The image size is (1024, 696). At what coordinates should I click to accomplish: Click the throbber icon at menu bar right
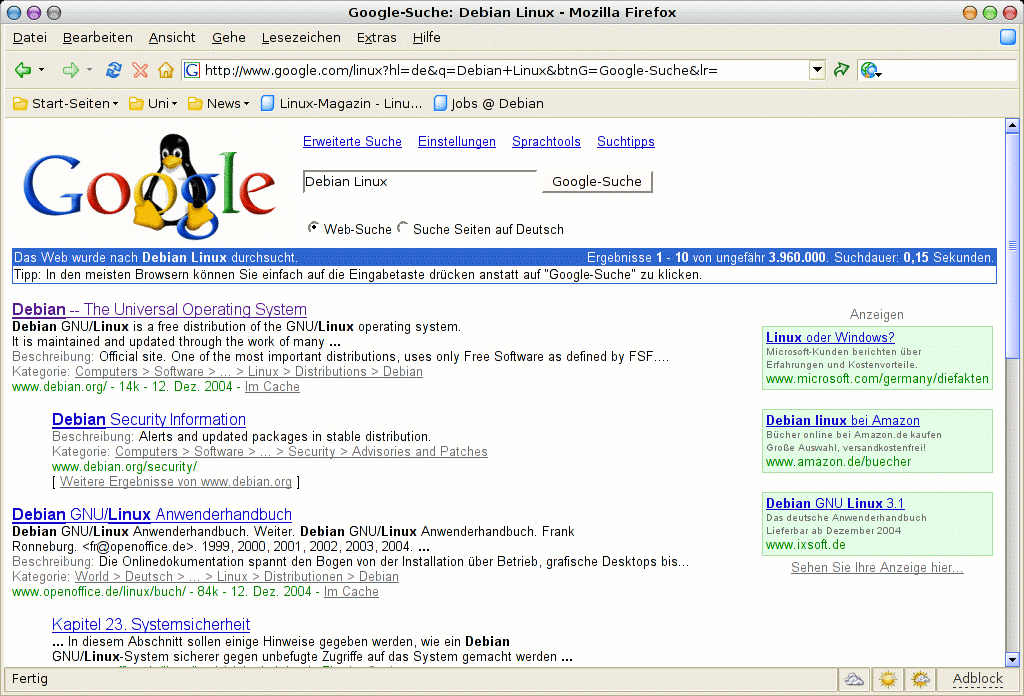(1008, 37)
